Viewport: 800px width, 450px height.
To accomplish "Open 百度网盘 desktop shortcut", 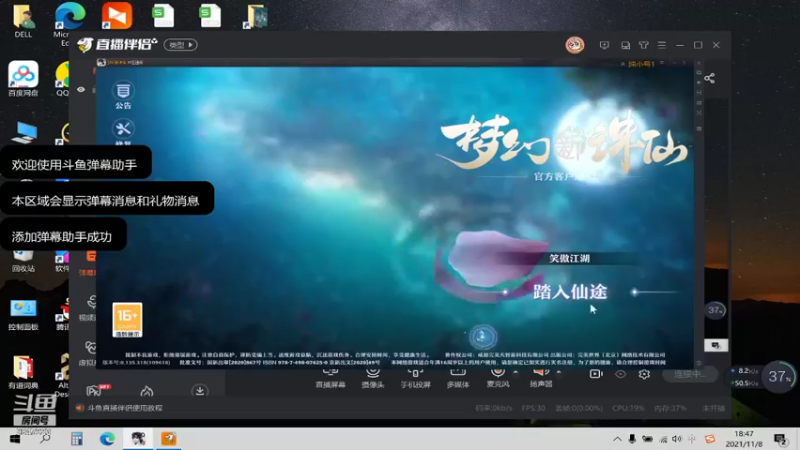I will pos(23,79).
